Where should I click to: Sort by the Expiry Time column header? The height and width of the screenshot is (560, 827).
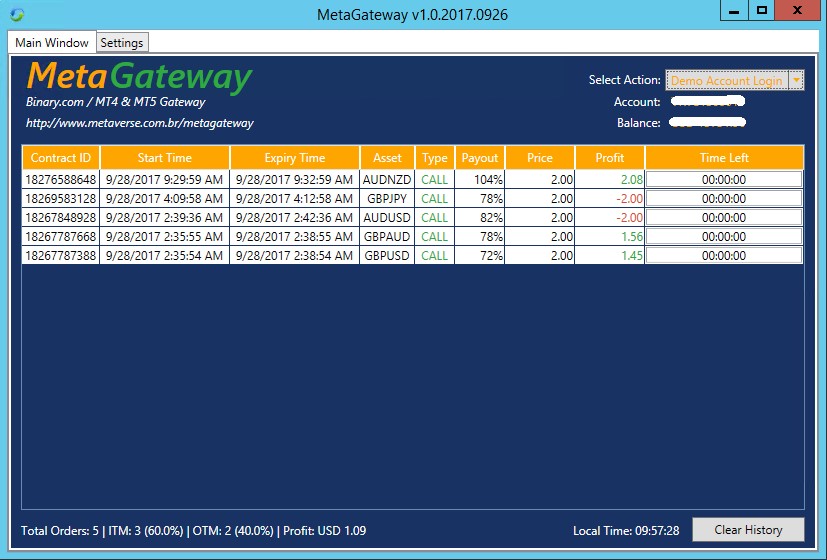[294, 158]
